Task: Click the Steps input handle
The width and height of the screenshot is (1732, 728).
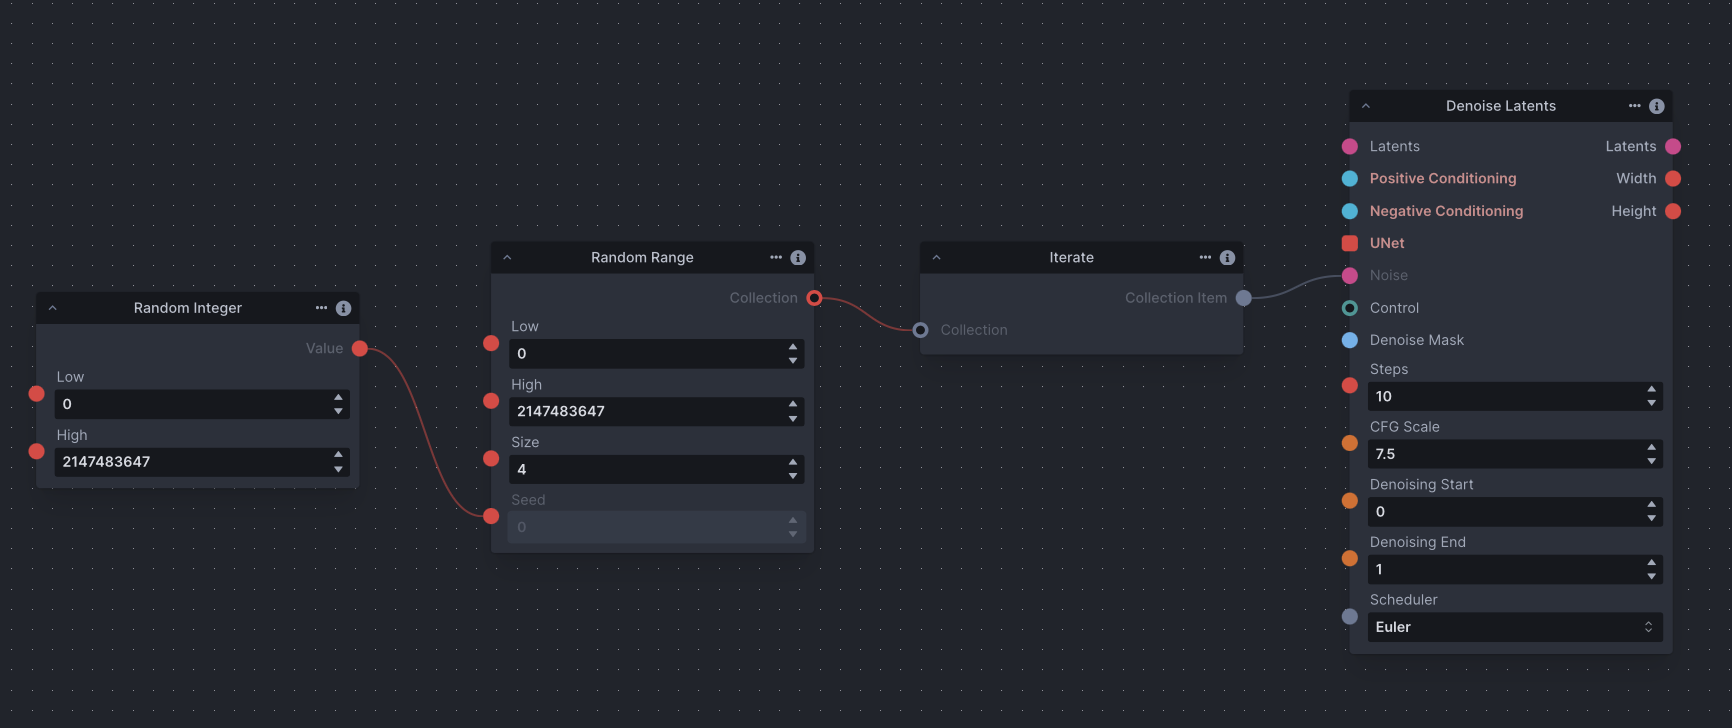Action: tap(1350, 386)
